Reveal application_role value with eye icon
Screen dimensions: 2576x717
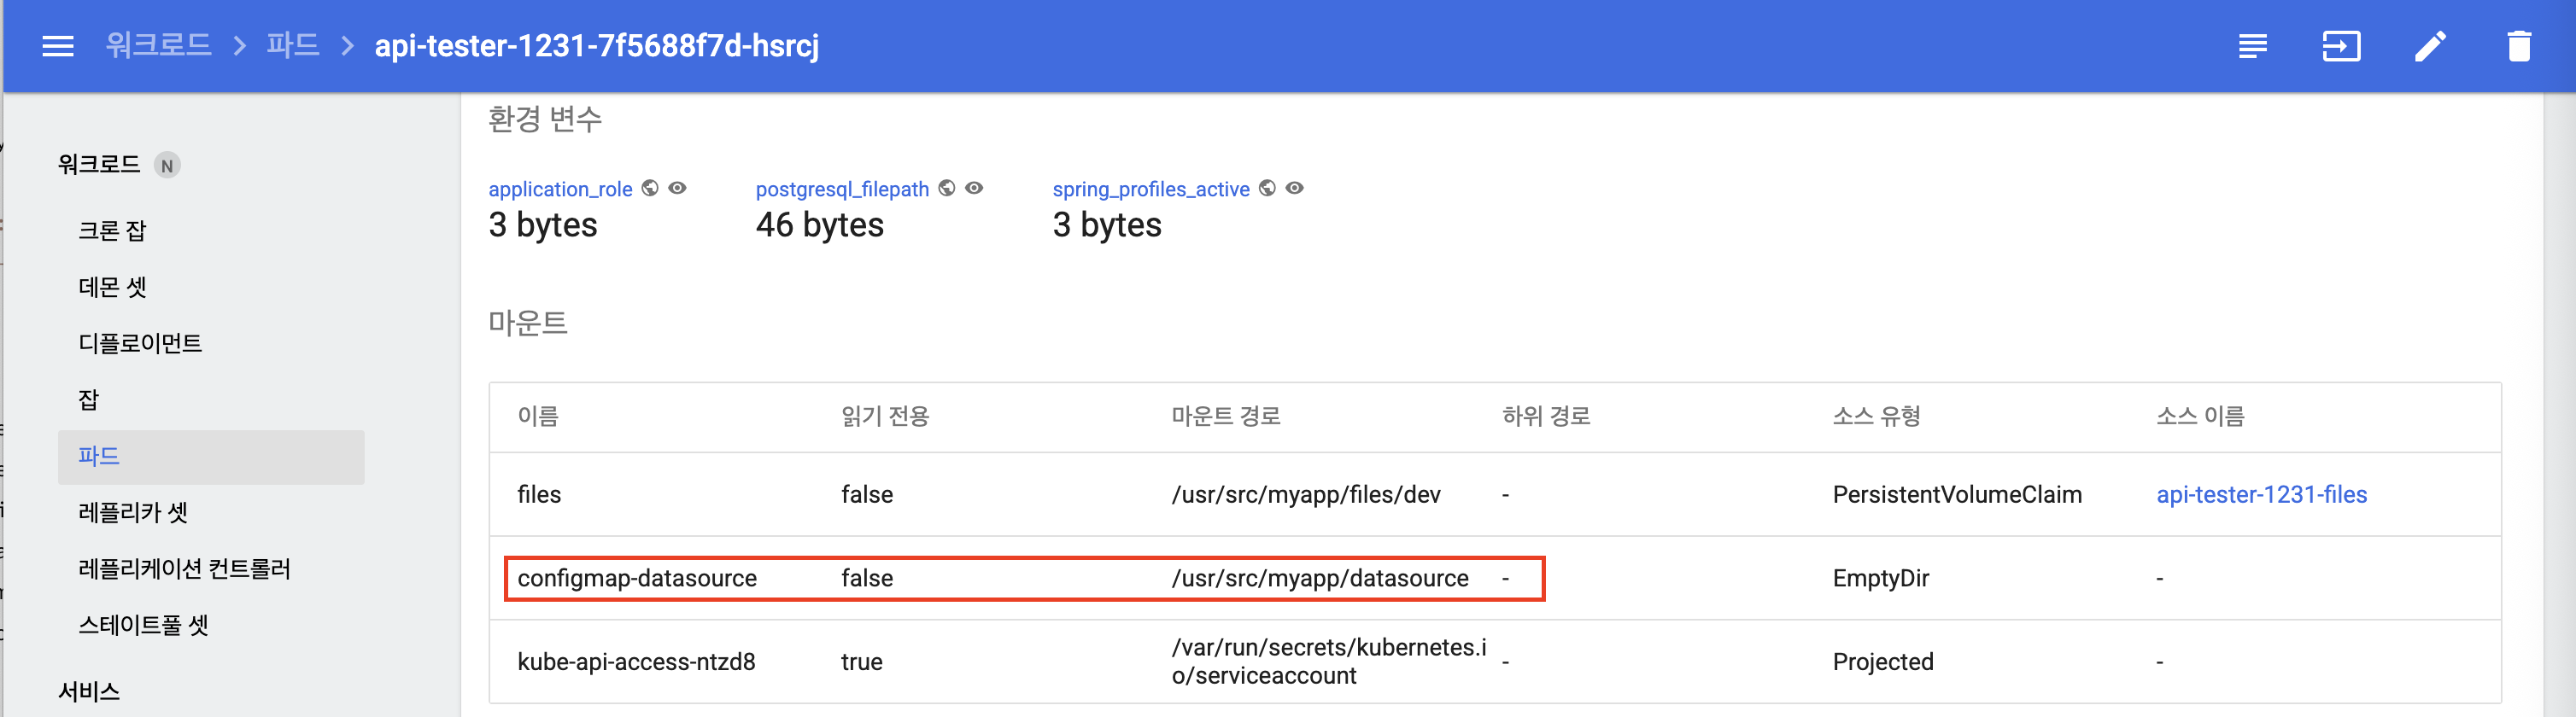pyautogui.click(x=678, y=188)
